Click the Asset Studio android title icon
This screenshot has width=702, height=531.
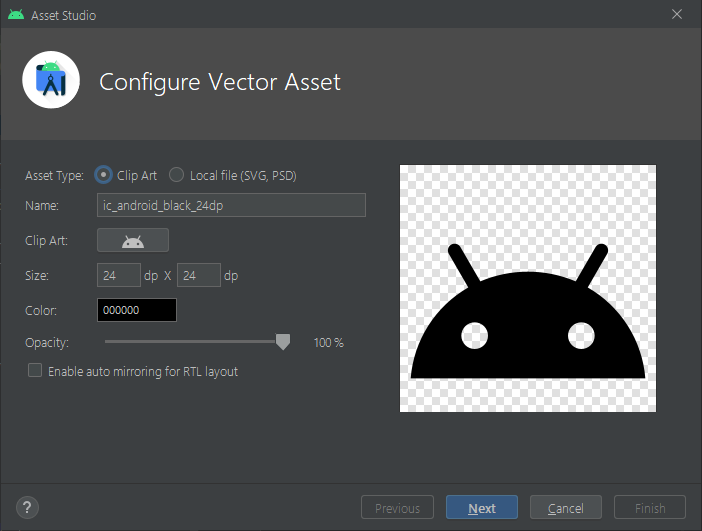[x=16, y=15]
